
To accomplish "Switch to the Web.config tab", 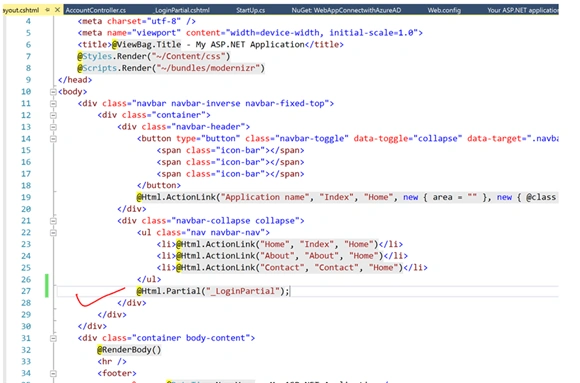I will 444,10.
